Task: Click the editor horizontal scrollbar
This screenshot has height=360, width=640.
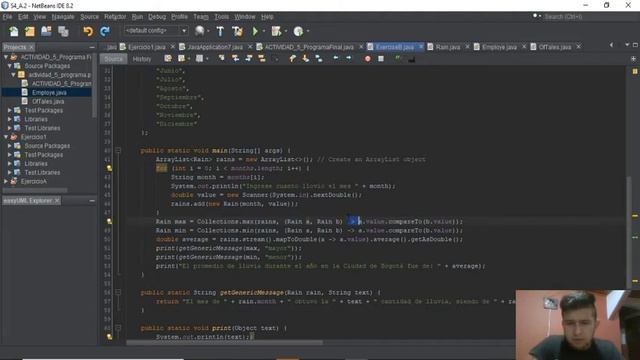Action: pos(224,342)
